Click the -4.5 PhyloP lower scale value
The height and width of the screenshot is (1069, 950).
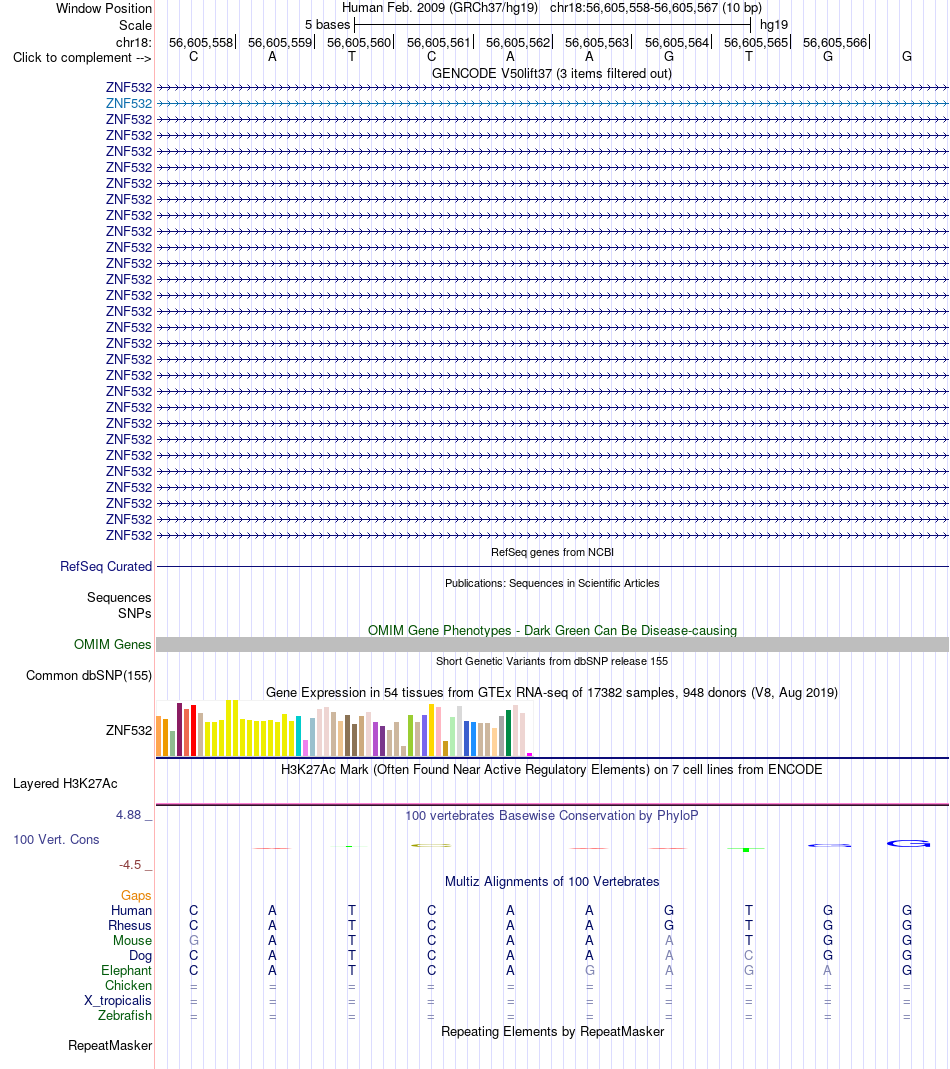point(130,865)
